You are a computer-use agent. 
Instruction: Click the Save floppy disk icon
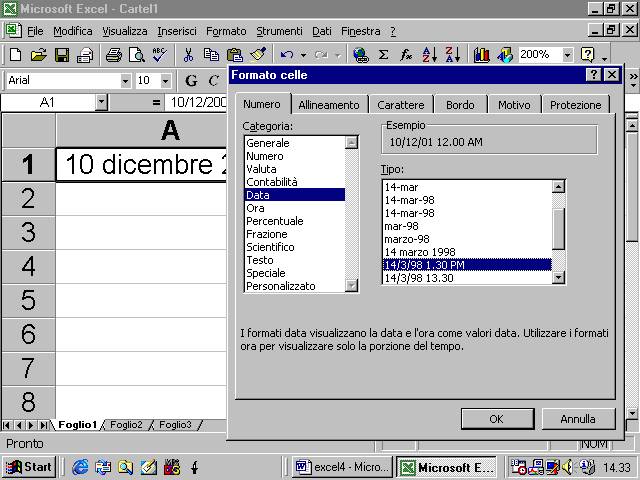click(x=62, y=55)
